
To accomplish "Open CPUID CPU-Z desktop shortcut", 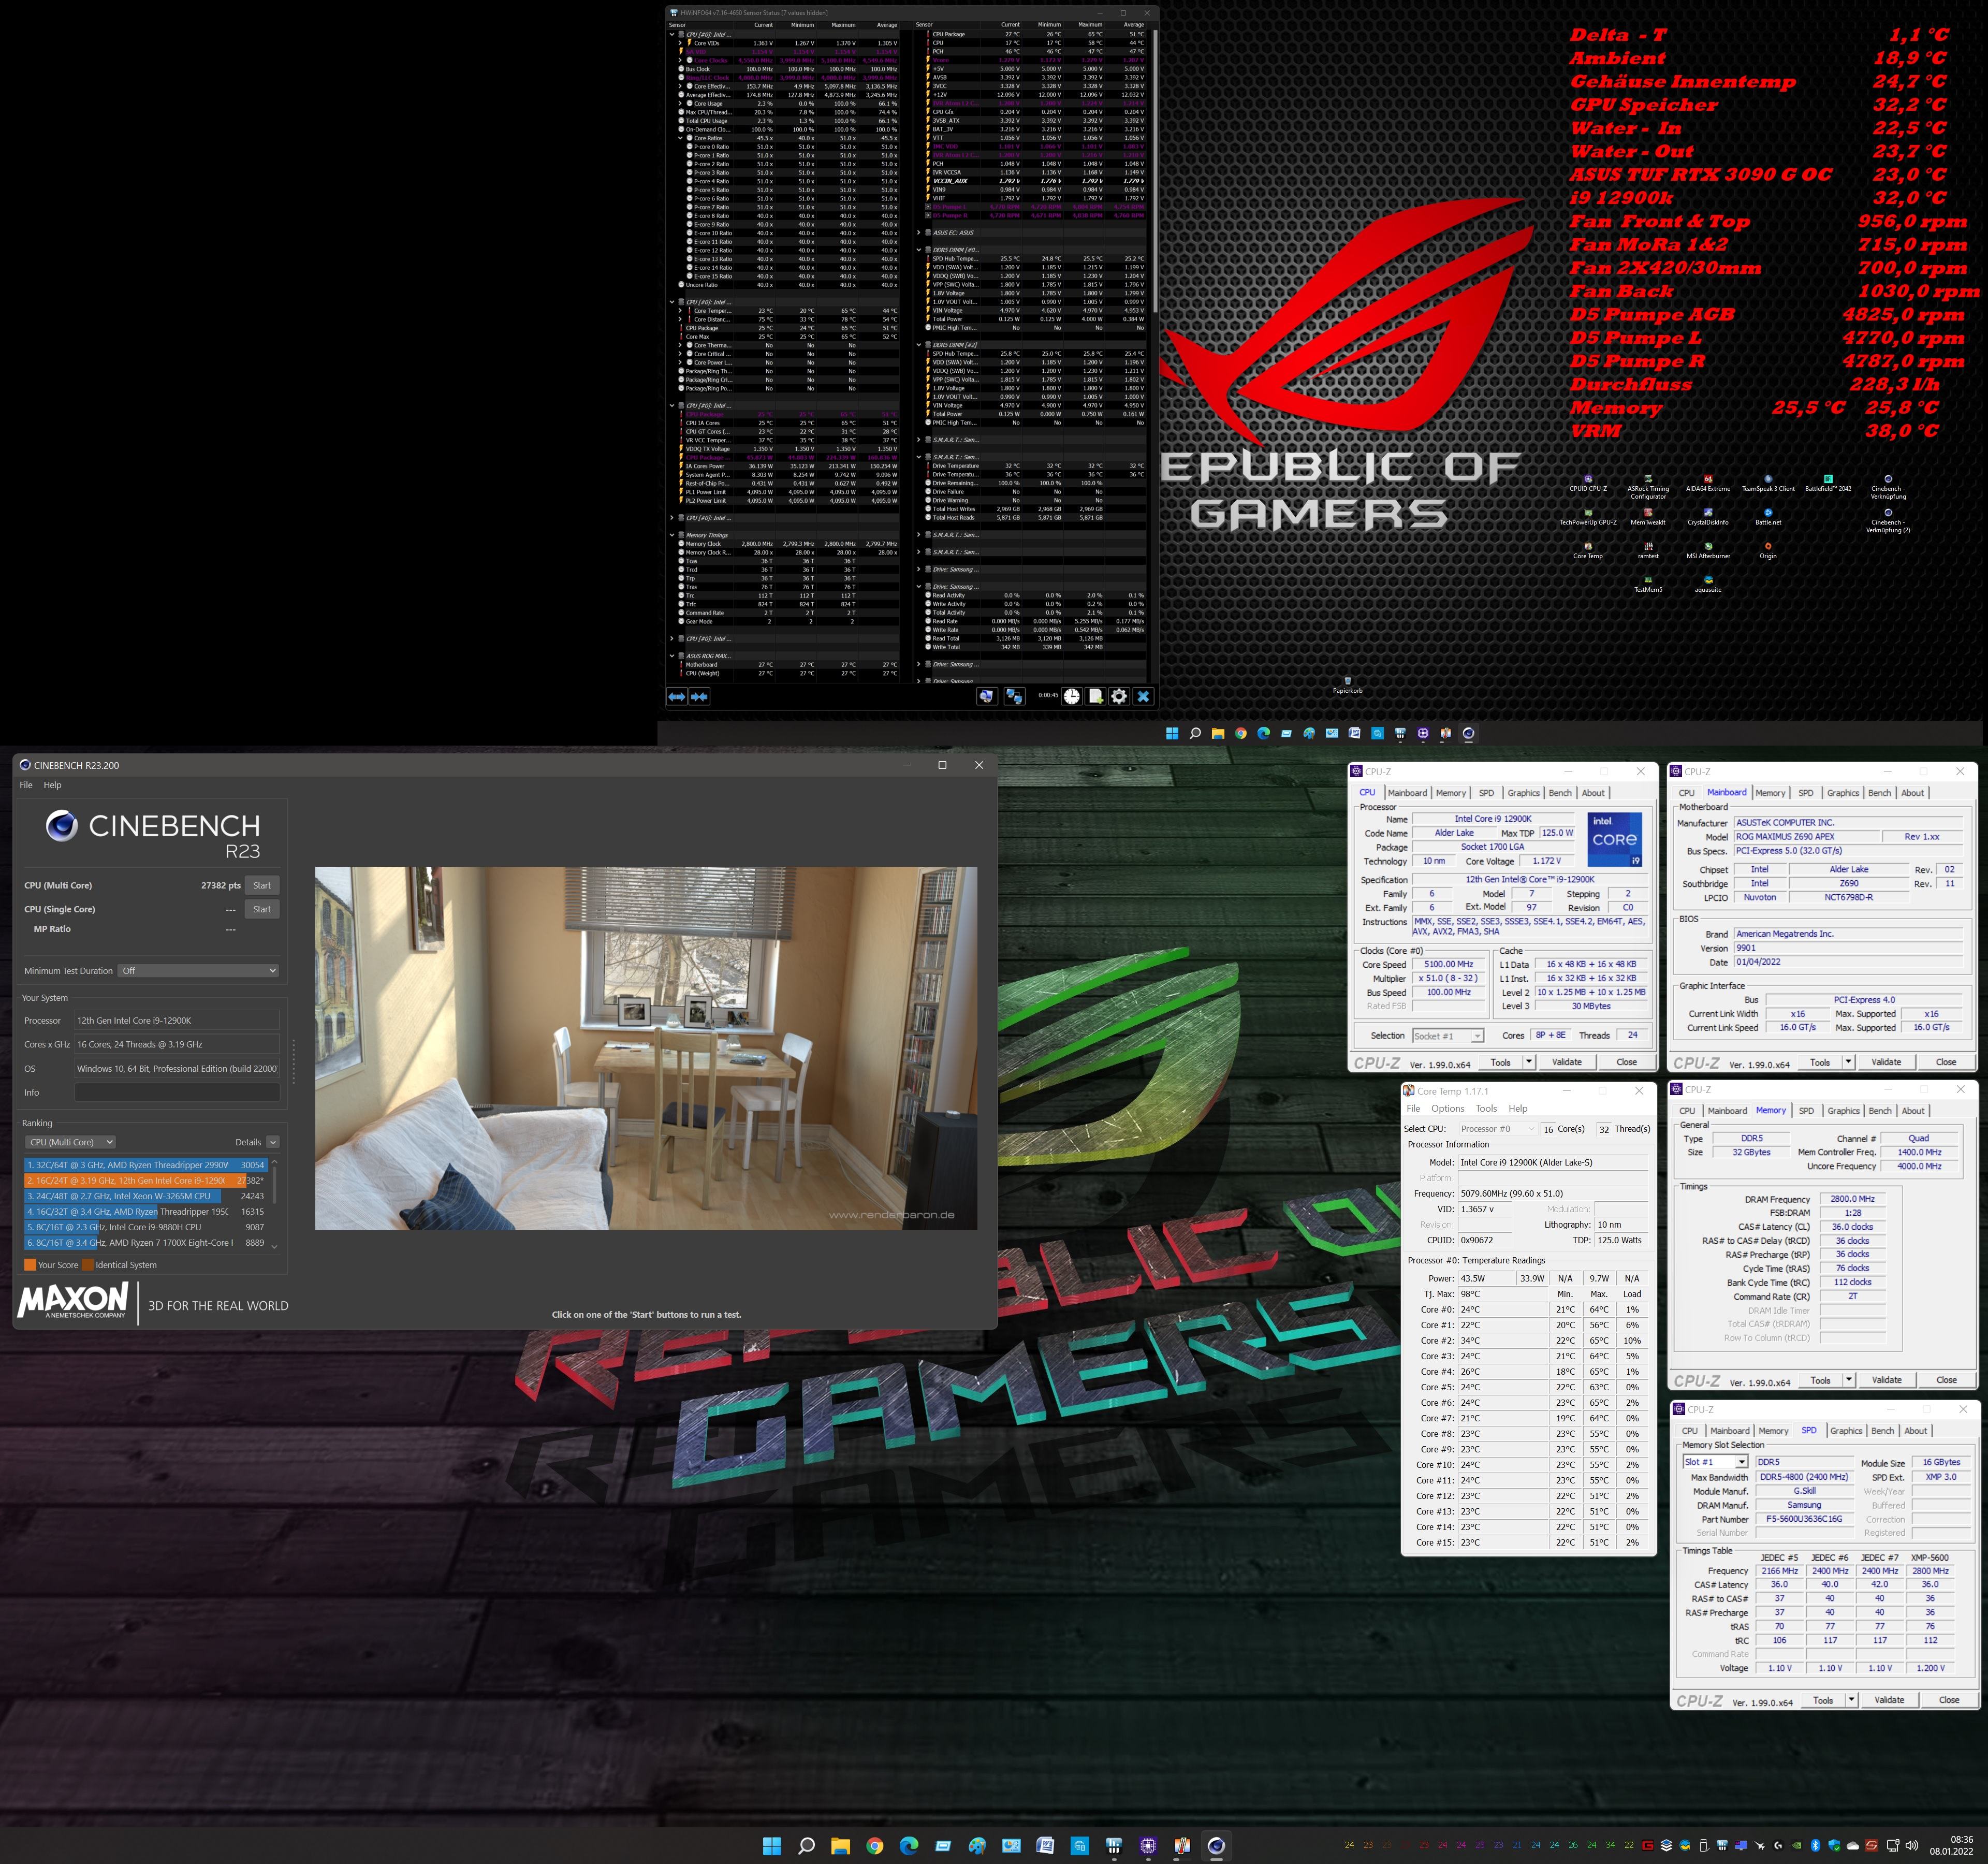I will [1588, 483].
